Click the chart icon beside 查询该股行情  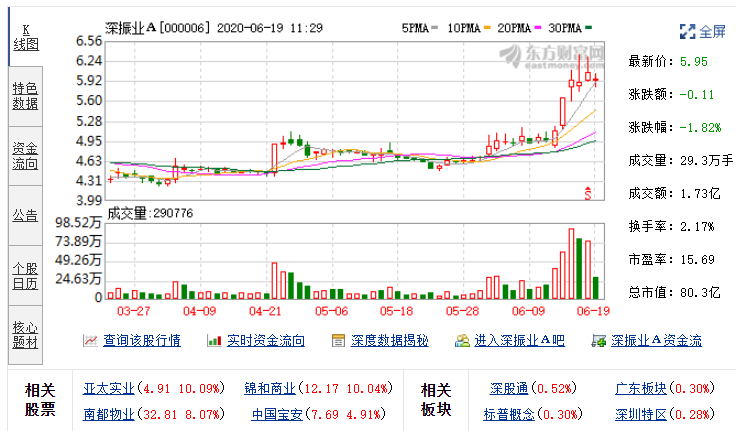point(90,340)
